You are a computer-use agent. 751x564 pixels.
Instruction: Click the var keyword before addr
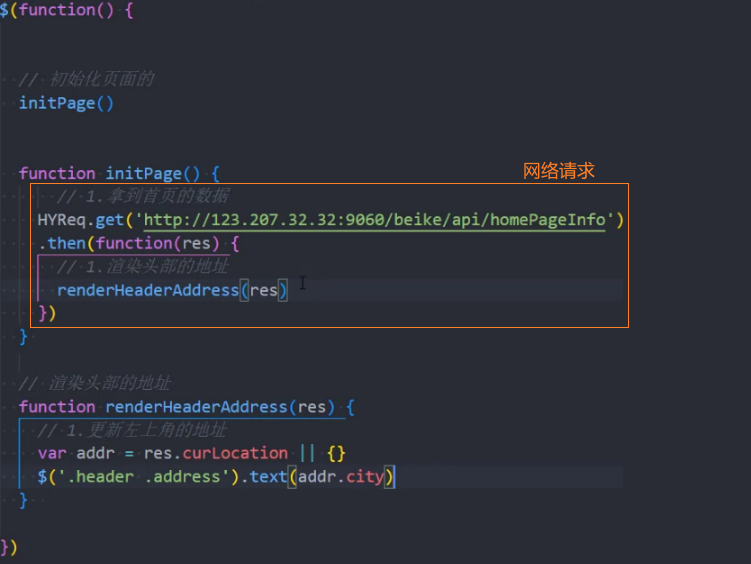[x=52, y=453]
